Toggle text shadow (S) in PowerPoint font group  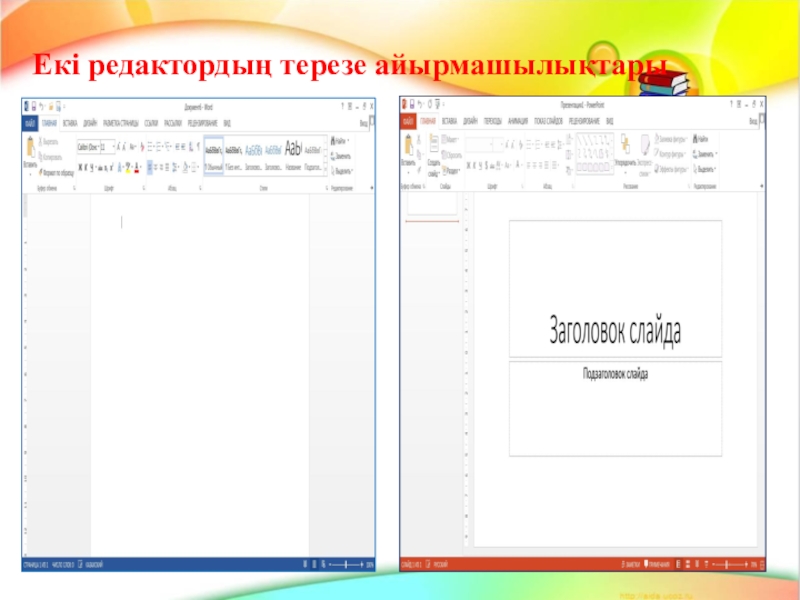[487, 165]
